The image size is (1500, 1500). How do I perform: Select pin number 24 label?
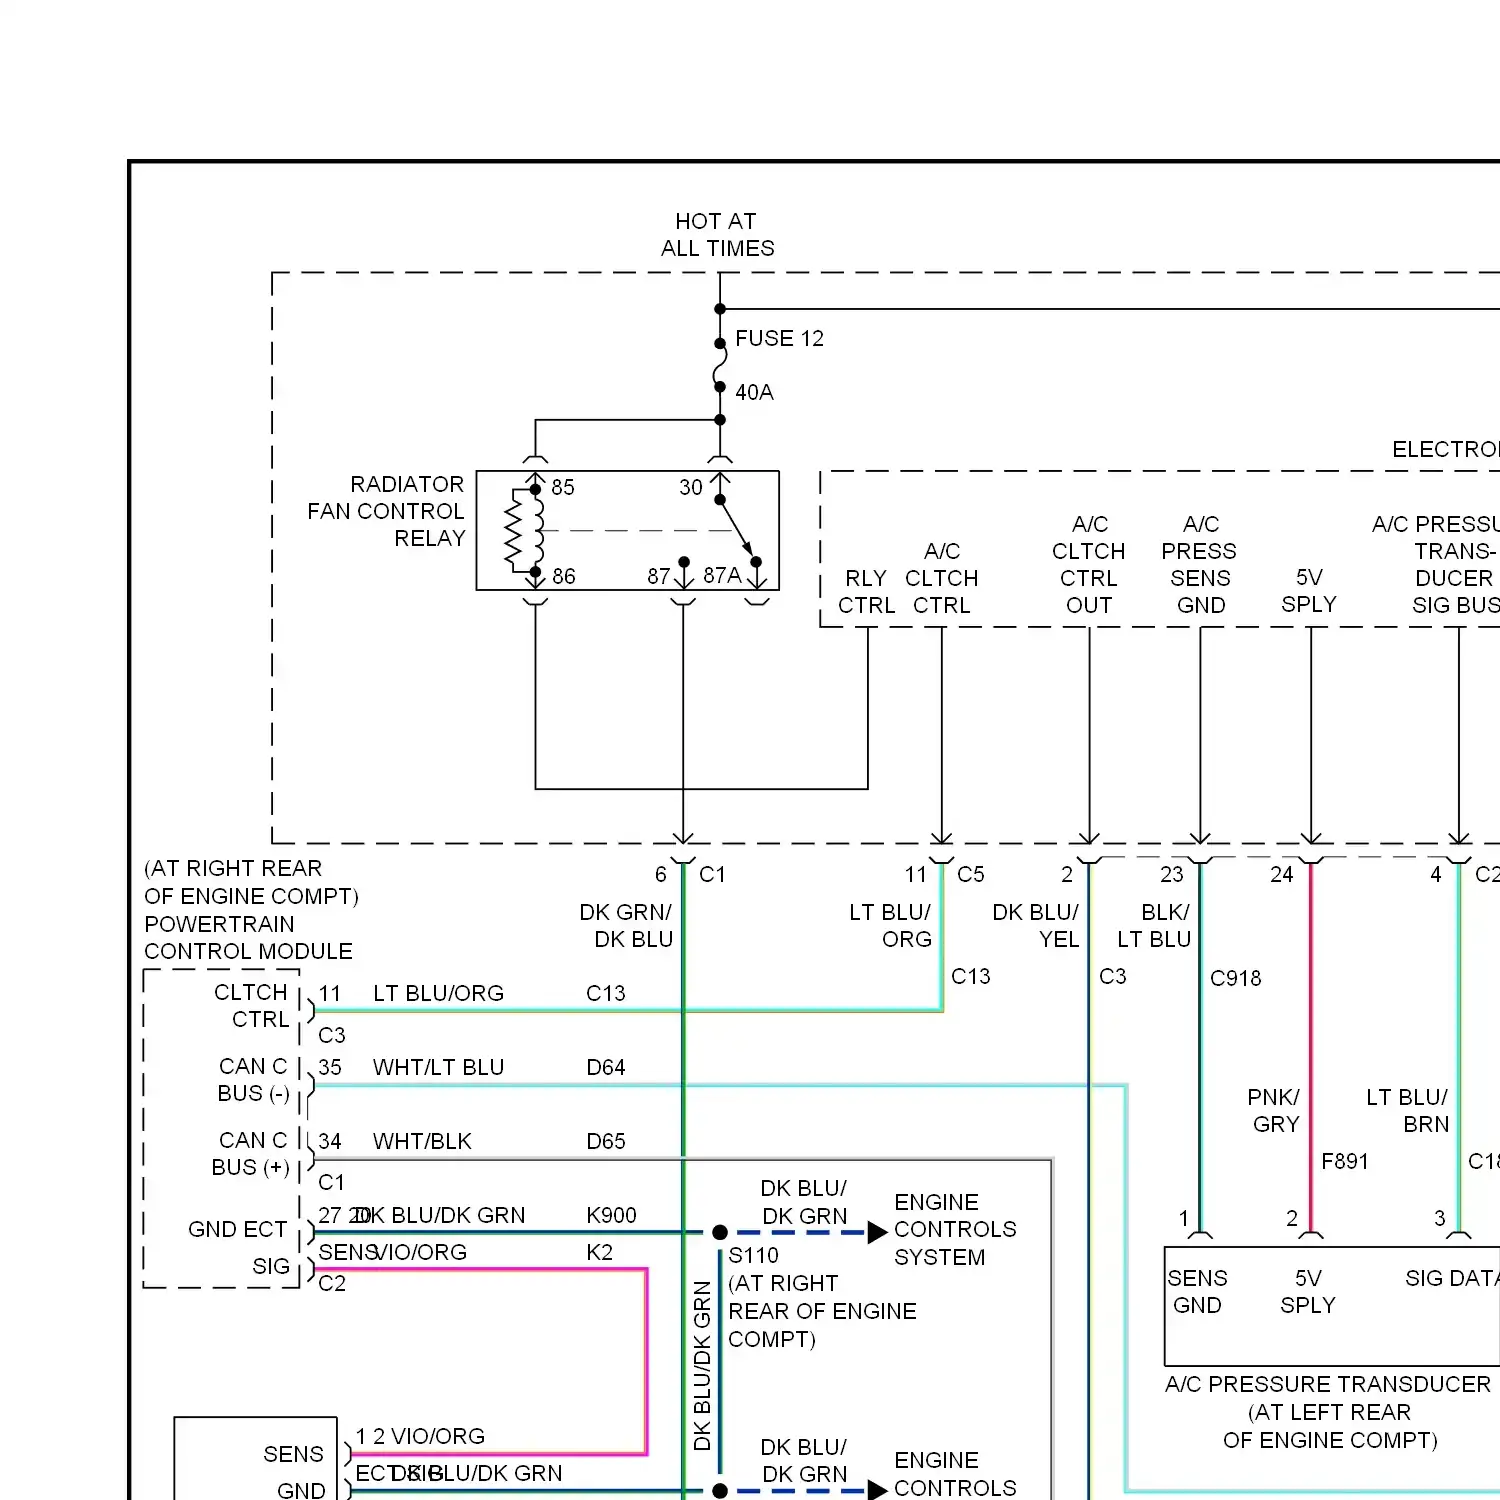coord(1281,874)
